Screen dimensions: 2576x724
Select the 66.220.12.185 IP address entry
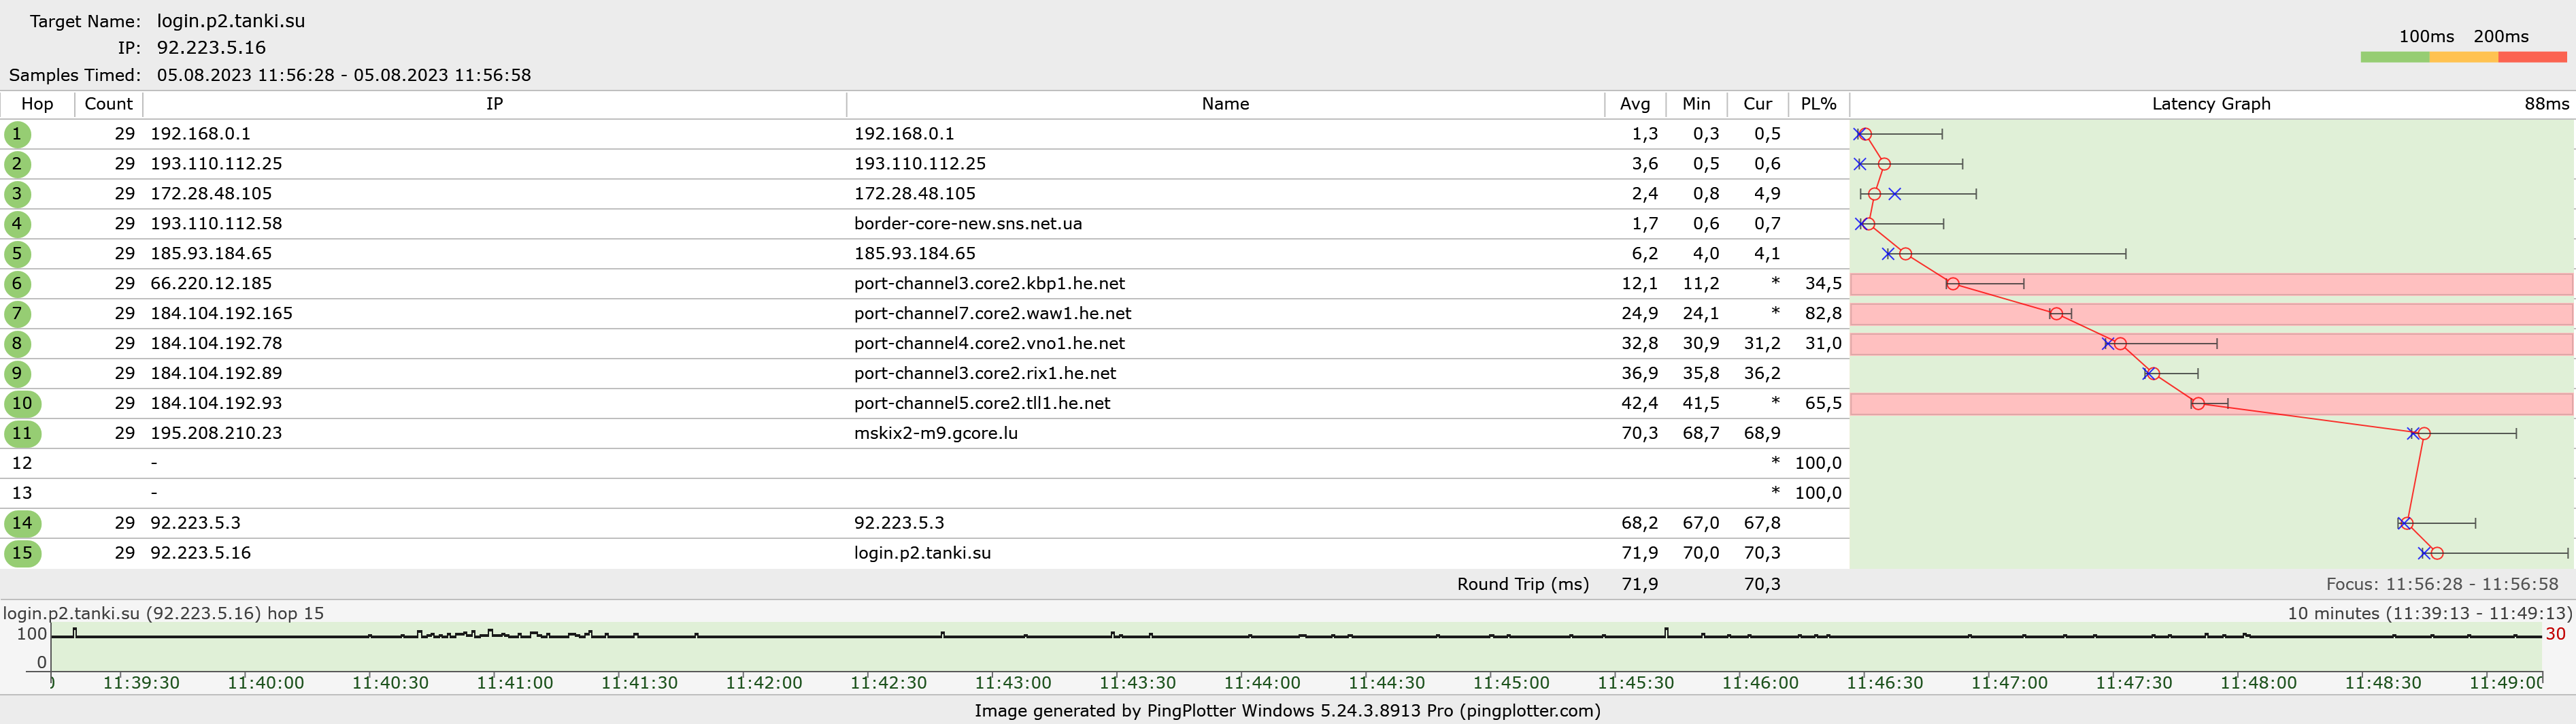tap(211, 284)
